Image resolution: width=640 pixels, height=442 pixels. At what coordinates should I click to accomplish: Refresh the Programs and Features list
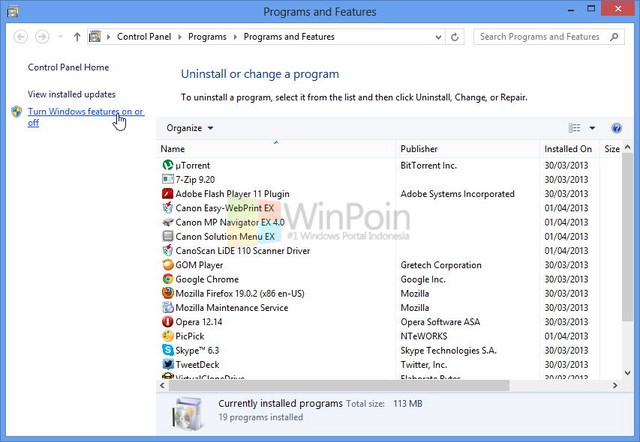coord(454,37)
